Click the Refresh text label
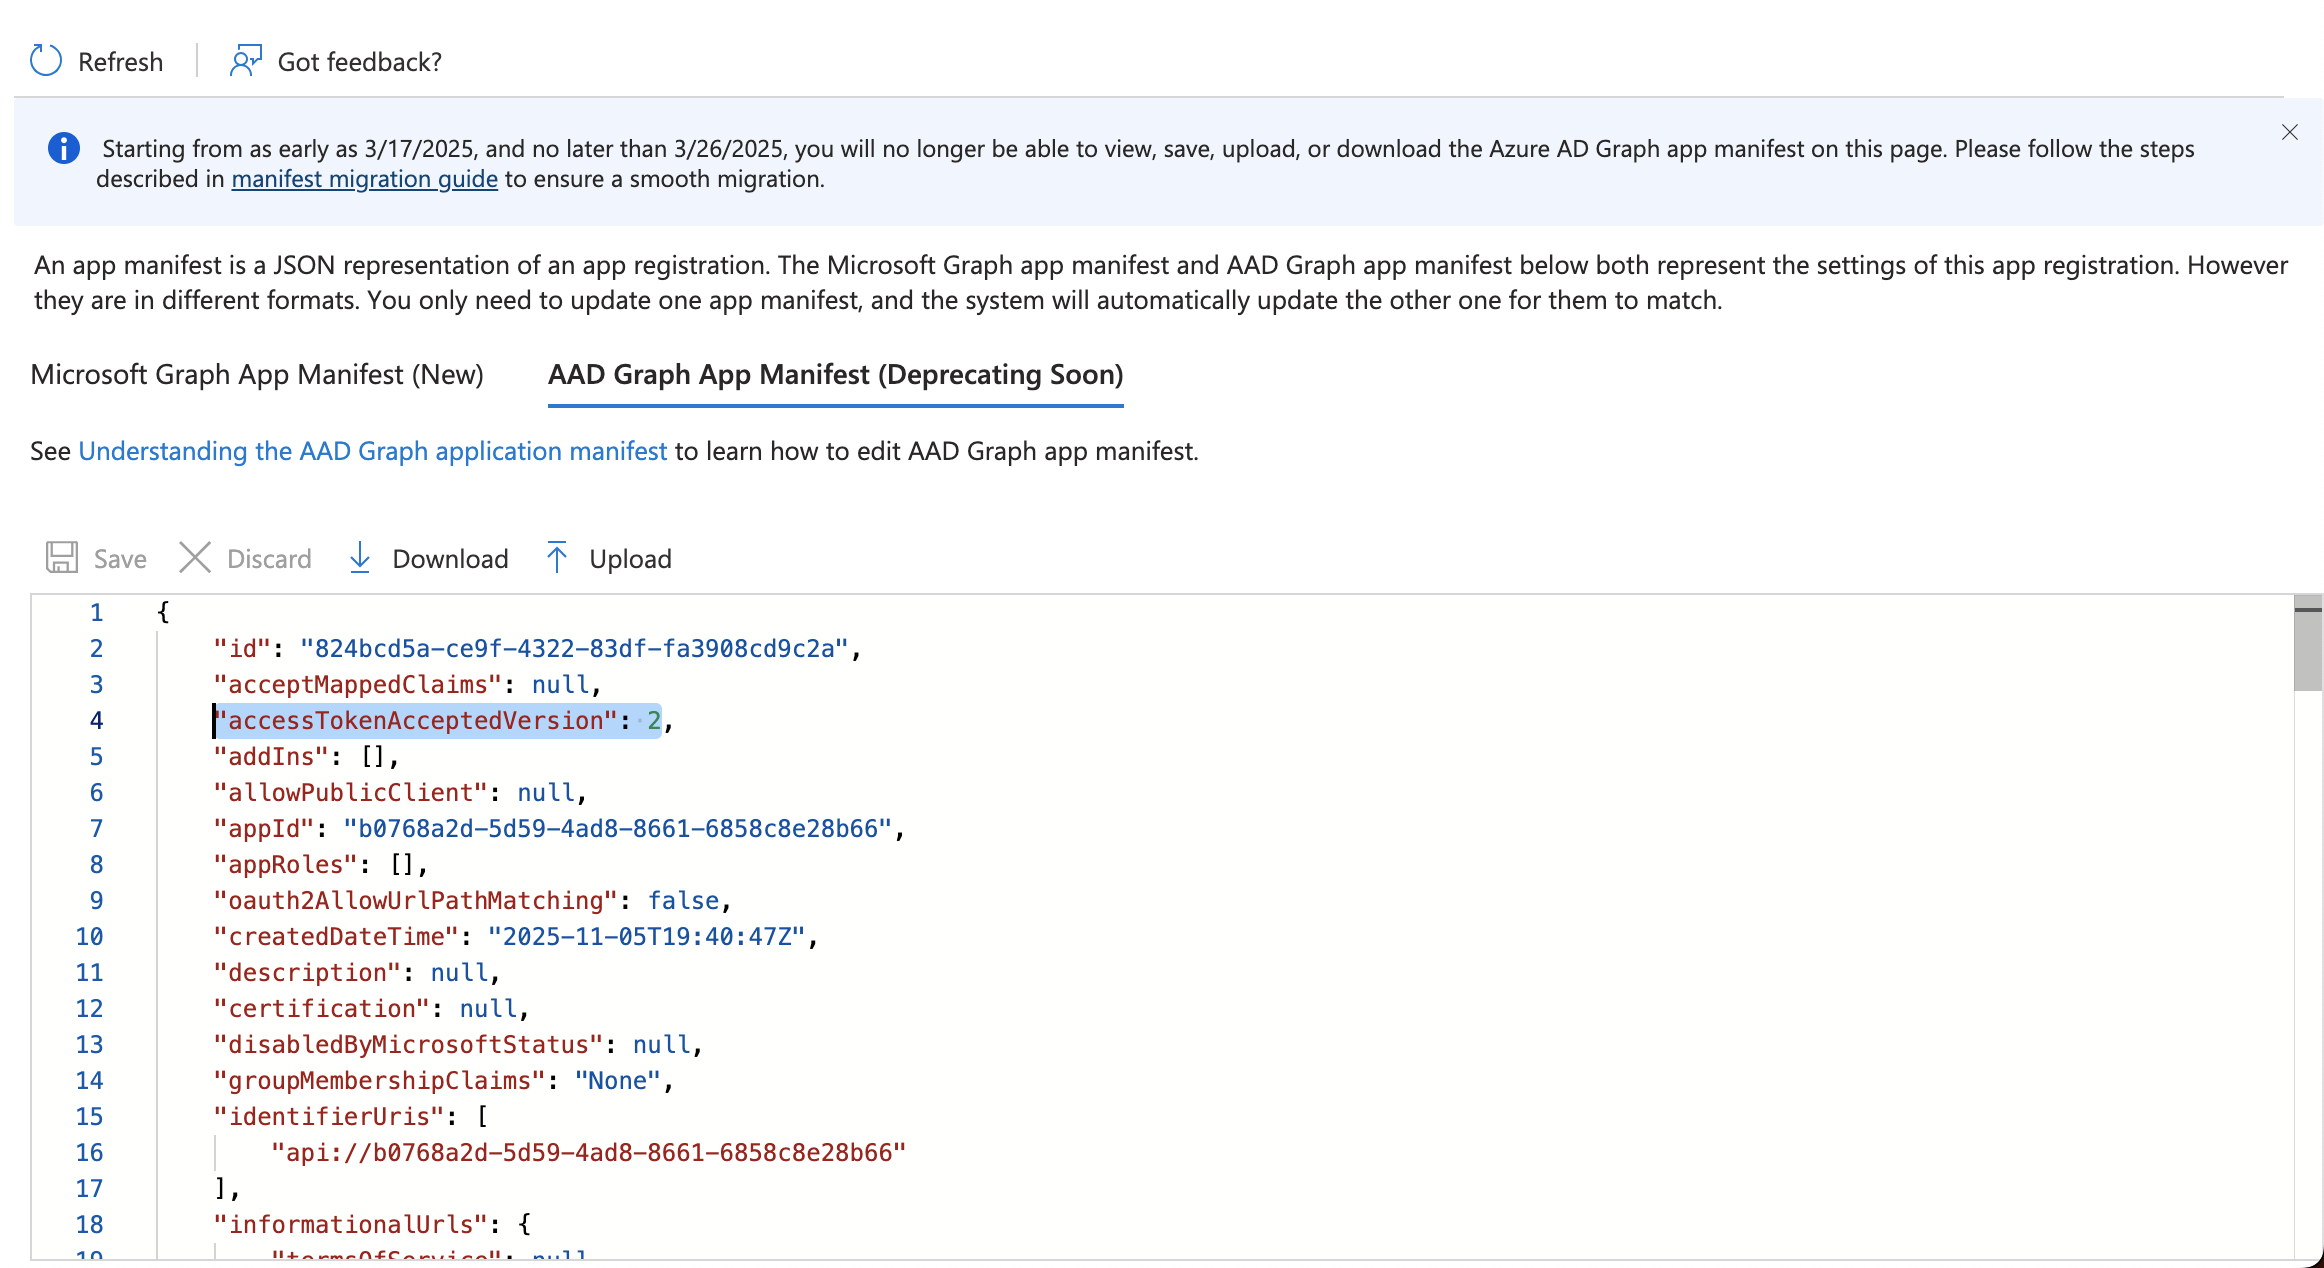Screen dimensions: 2324x1268 click(120, 62)
